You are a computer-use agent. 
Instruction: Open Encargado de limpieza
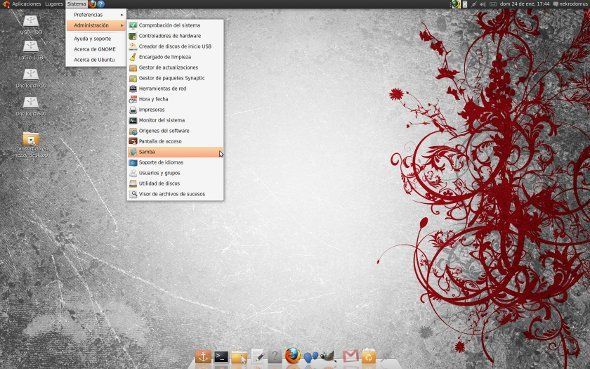click(x=175, y=57)
